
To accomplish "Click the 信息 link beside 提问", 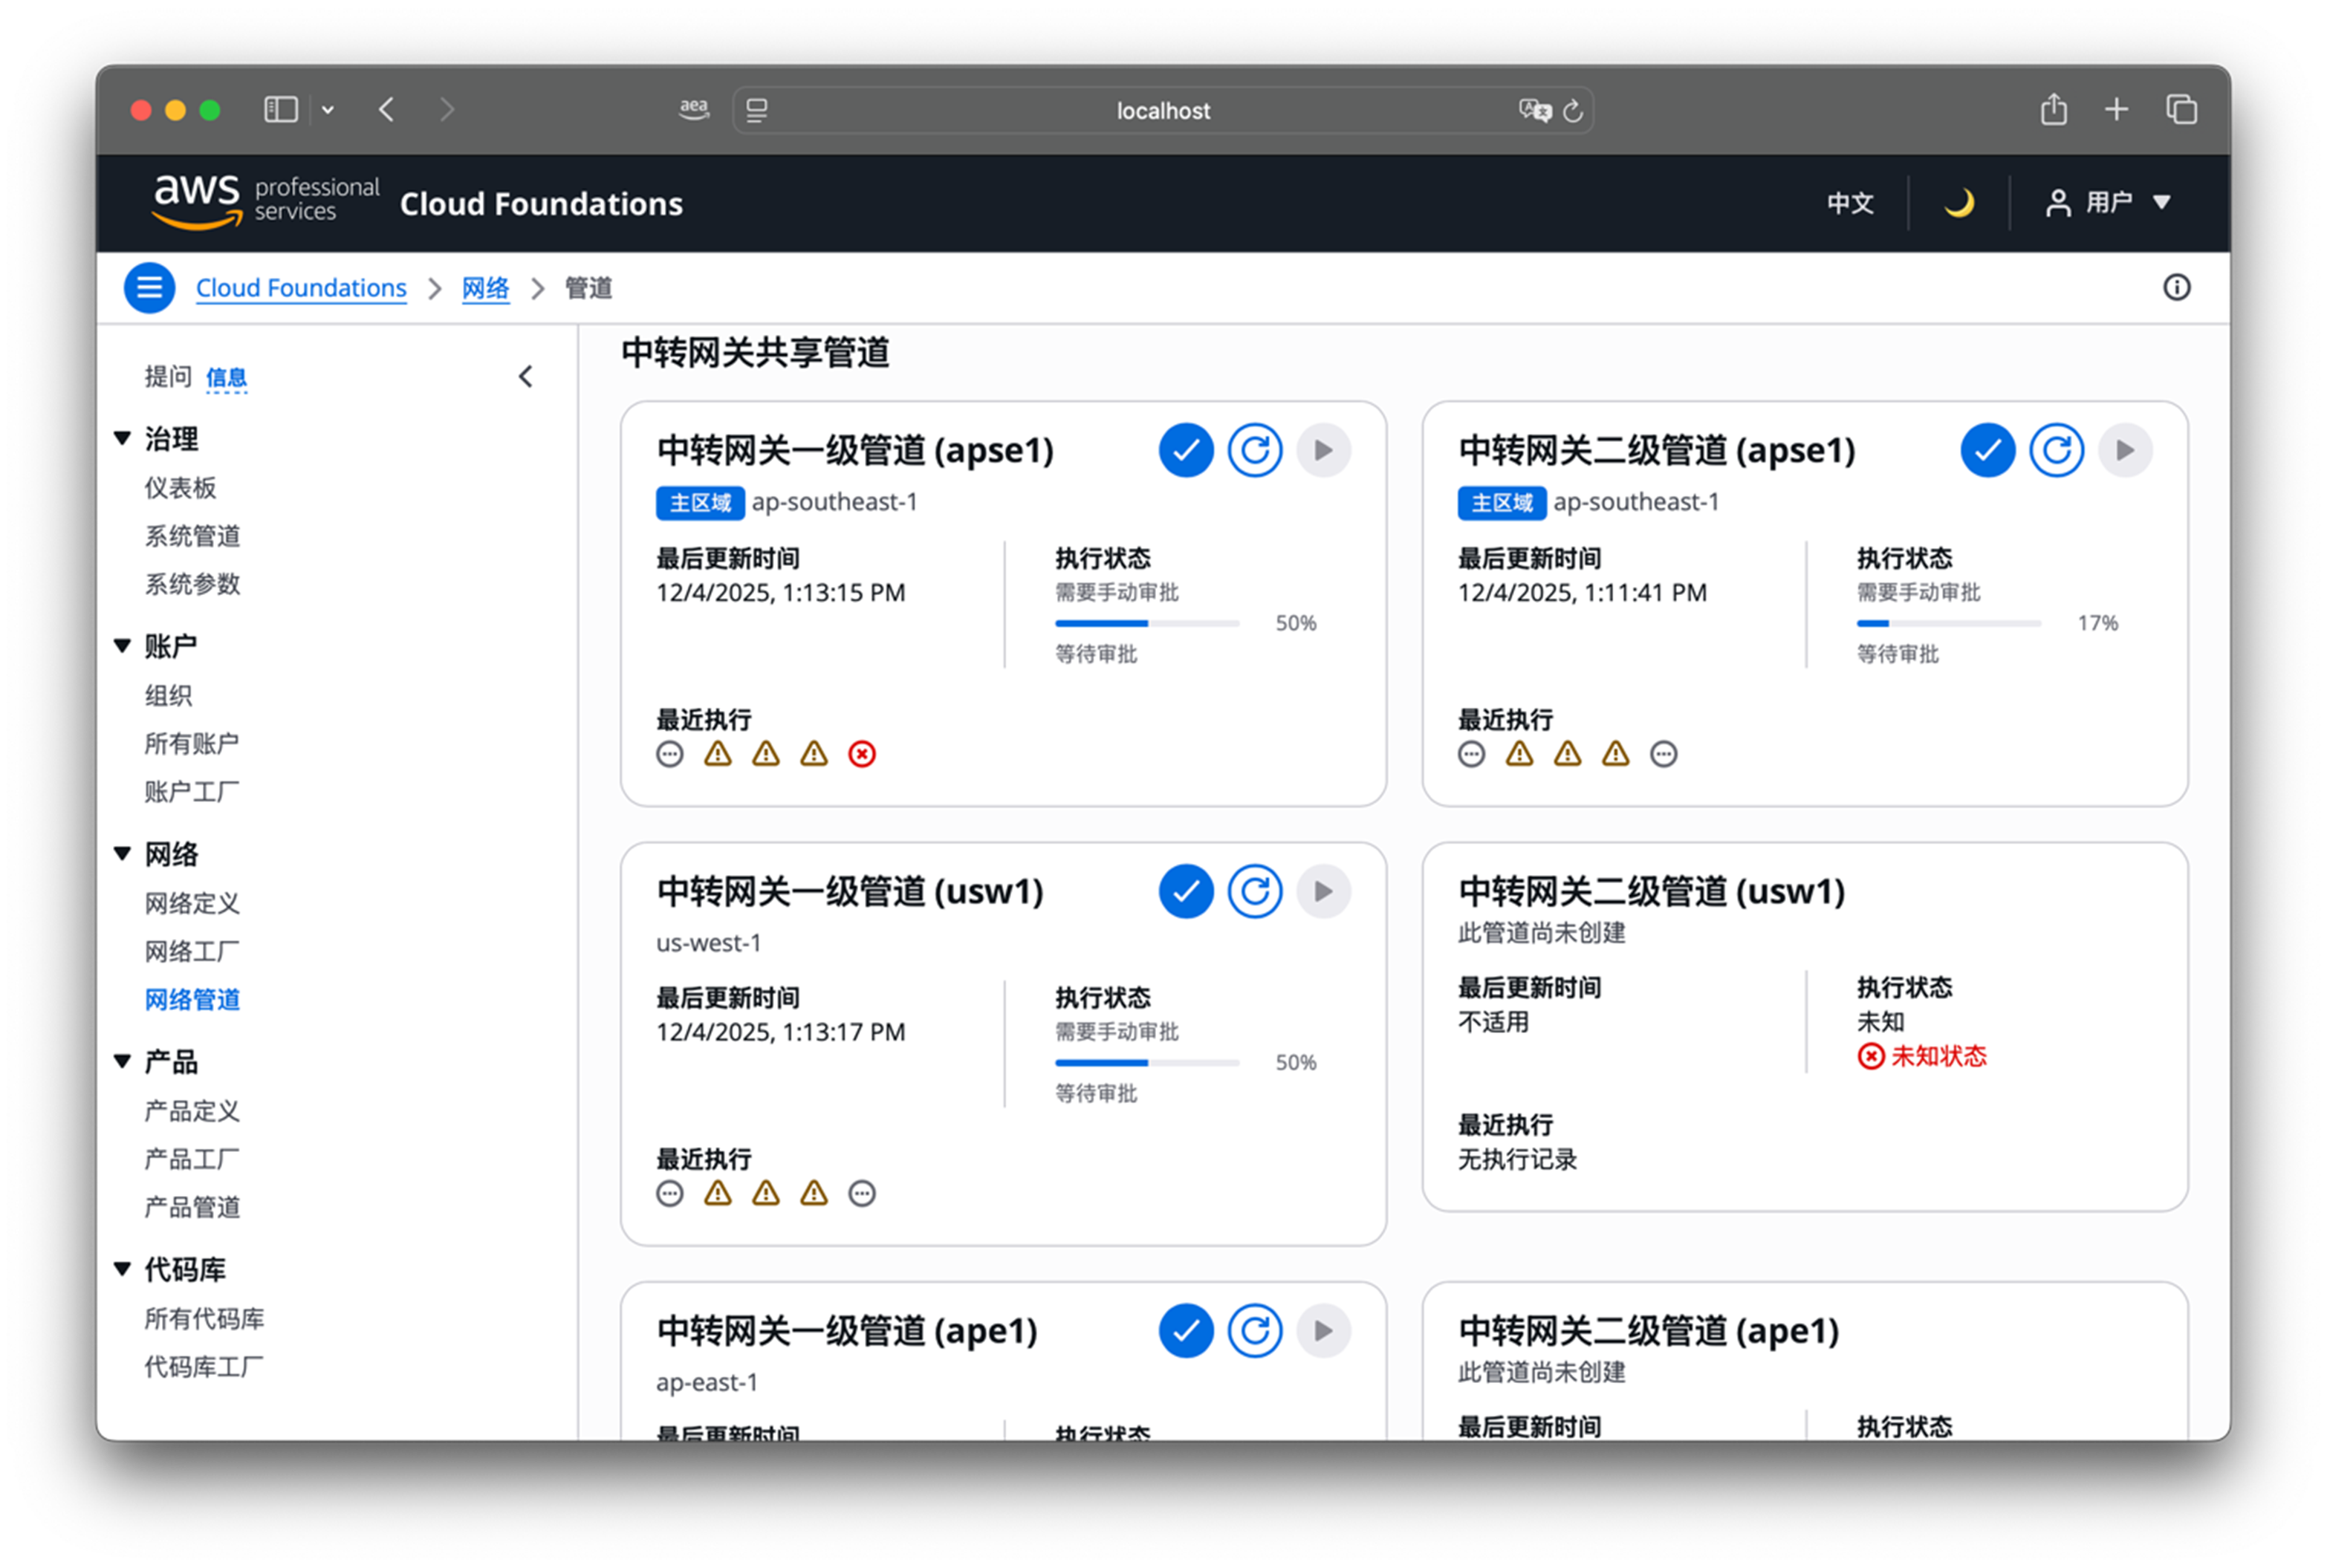I will coord(226,377).
